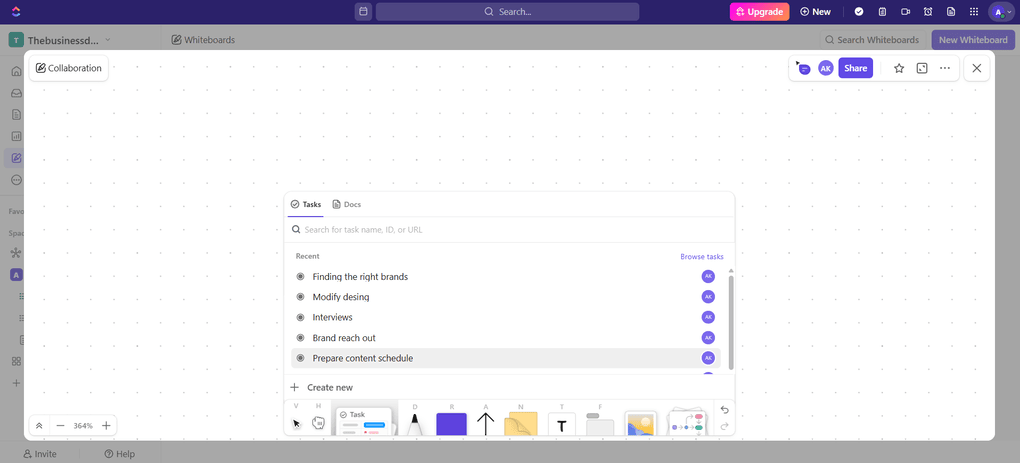This screenshot has height=463, width=1020.
Task: Open Help at the bottom
Action: click(119, 454)
